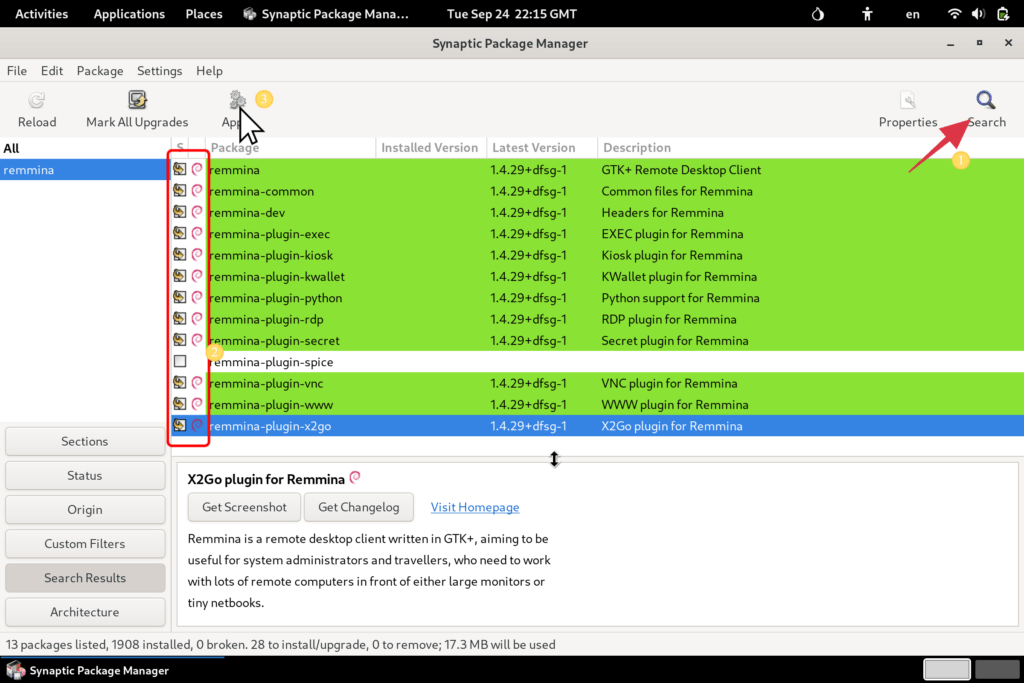1024x683 pixels.
Task: Click Debian swirl icon beside remmina row
Action: tap(197, 169)
